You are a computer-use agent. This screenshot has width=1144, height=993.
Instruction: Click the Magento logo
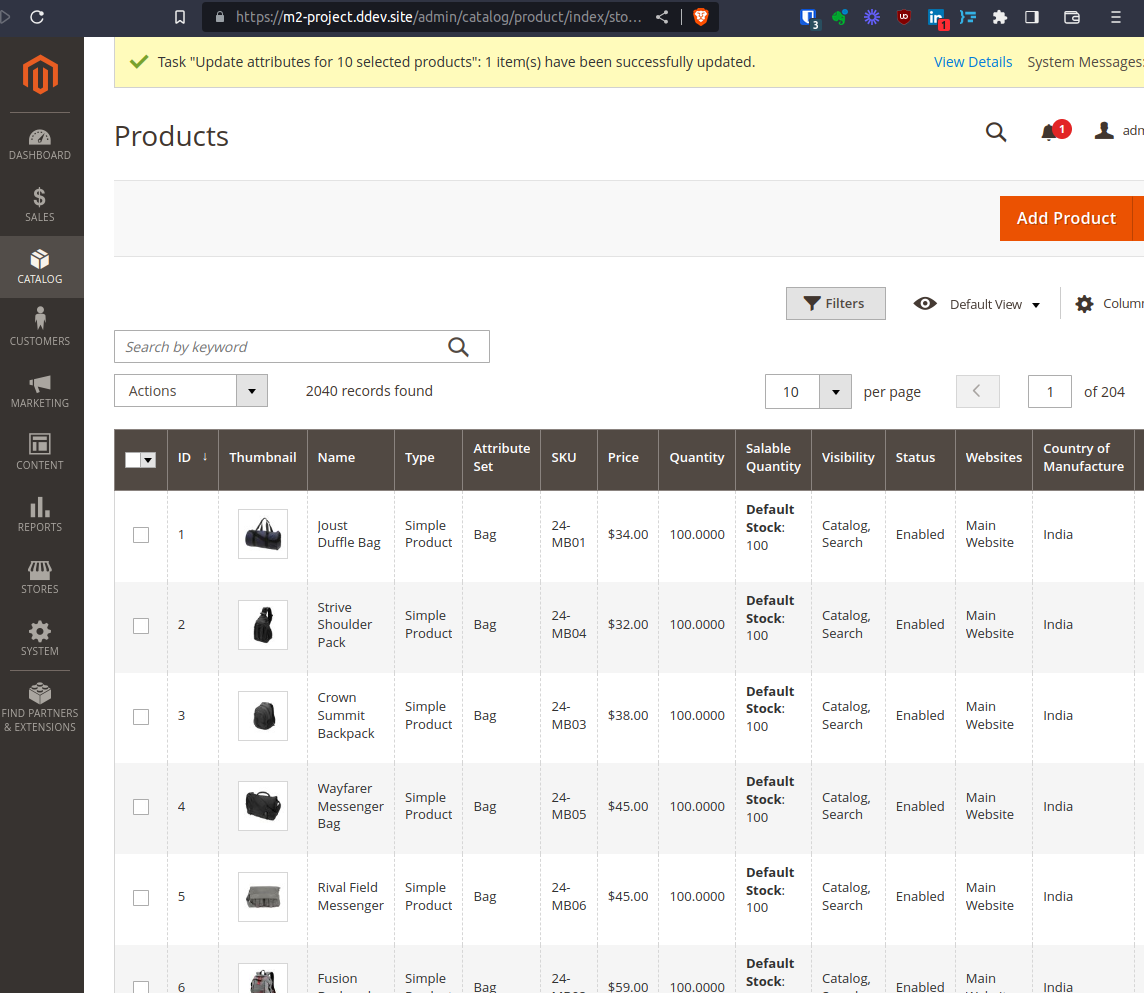click(x=40, y=74)
